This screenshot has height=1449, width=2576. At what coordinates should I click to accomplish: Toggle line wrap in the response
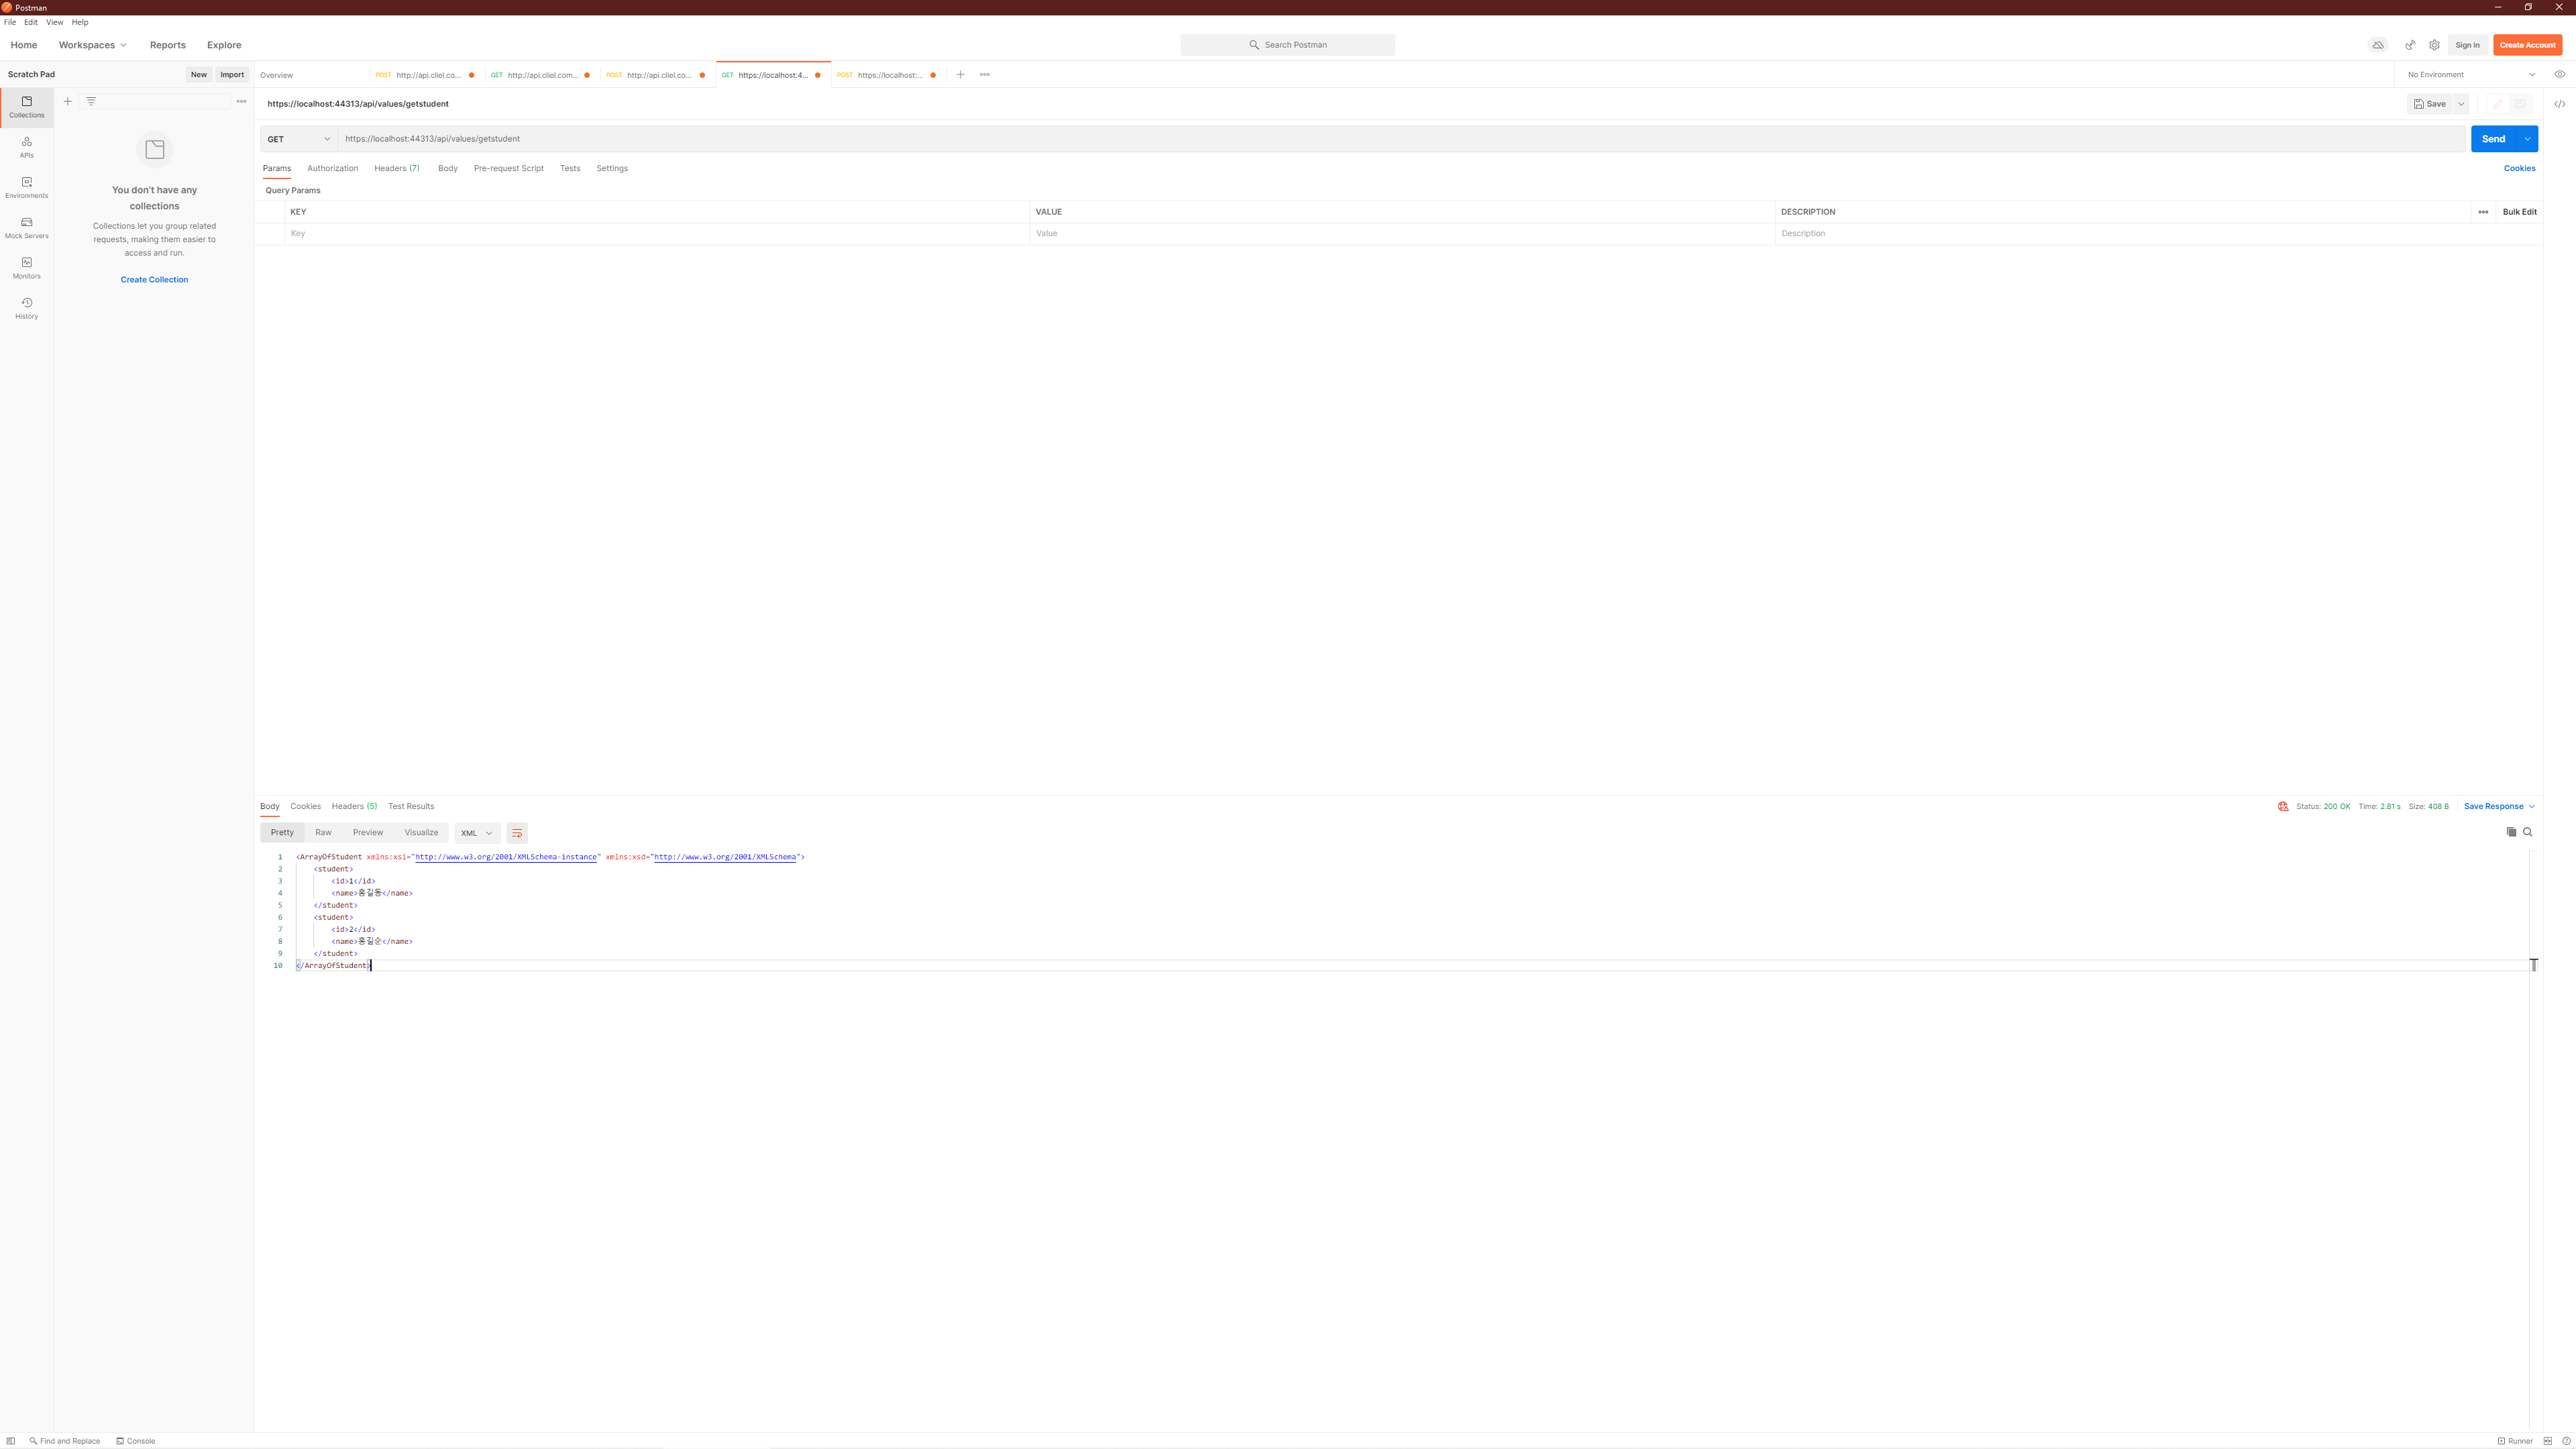(517, 833)
